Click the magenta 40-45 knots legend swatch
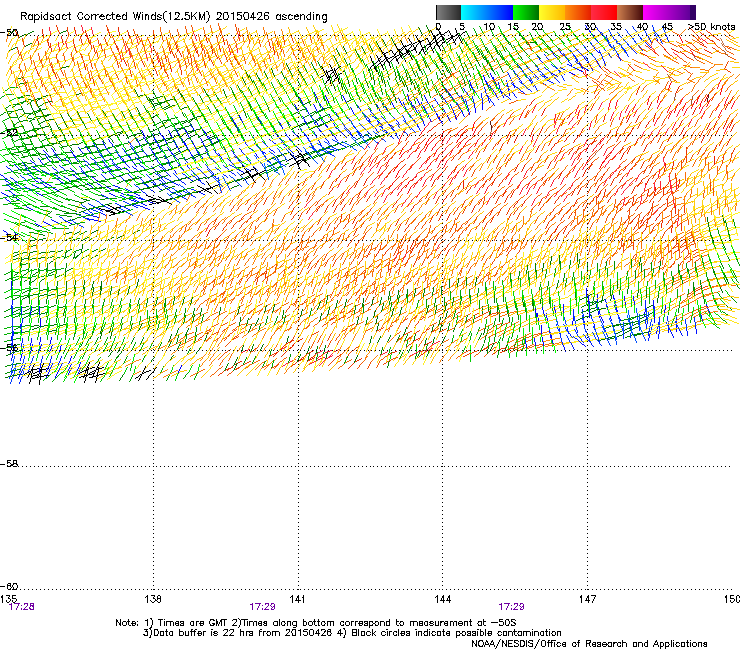Viewport: 740px width, 650px height. [656, 12]
